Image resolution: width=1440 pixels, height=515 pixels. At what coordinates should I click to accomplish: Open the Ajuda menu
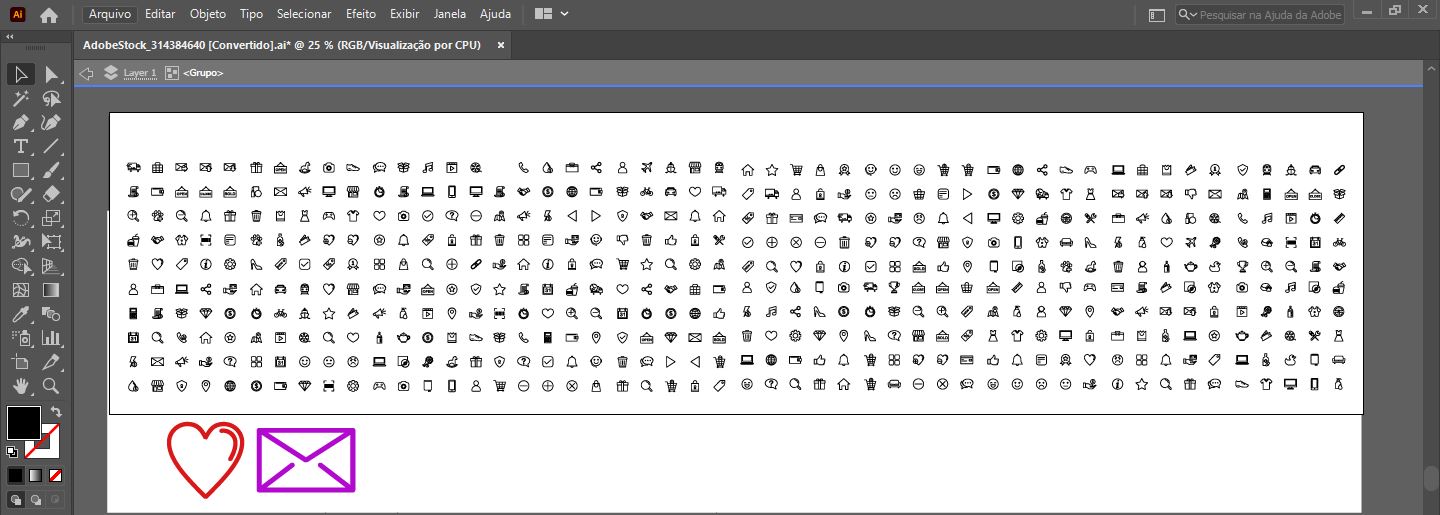495,14
